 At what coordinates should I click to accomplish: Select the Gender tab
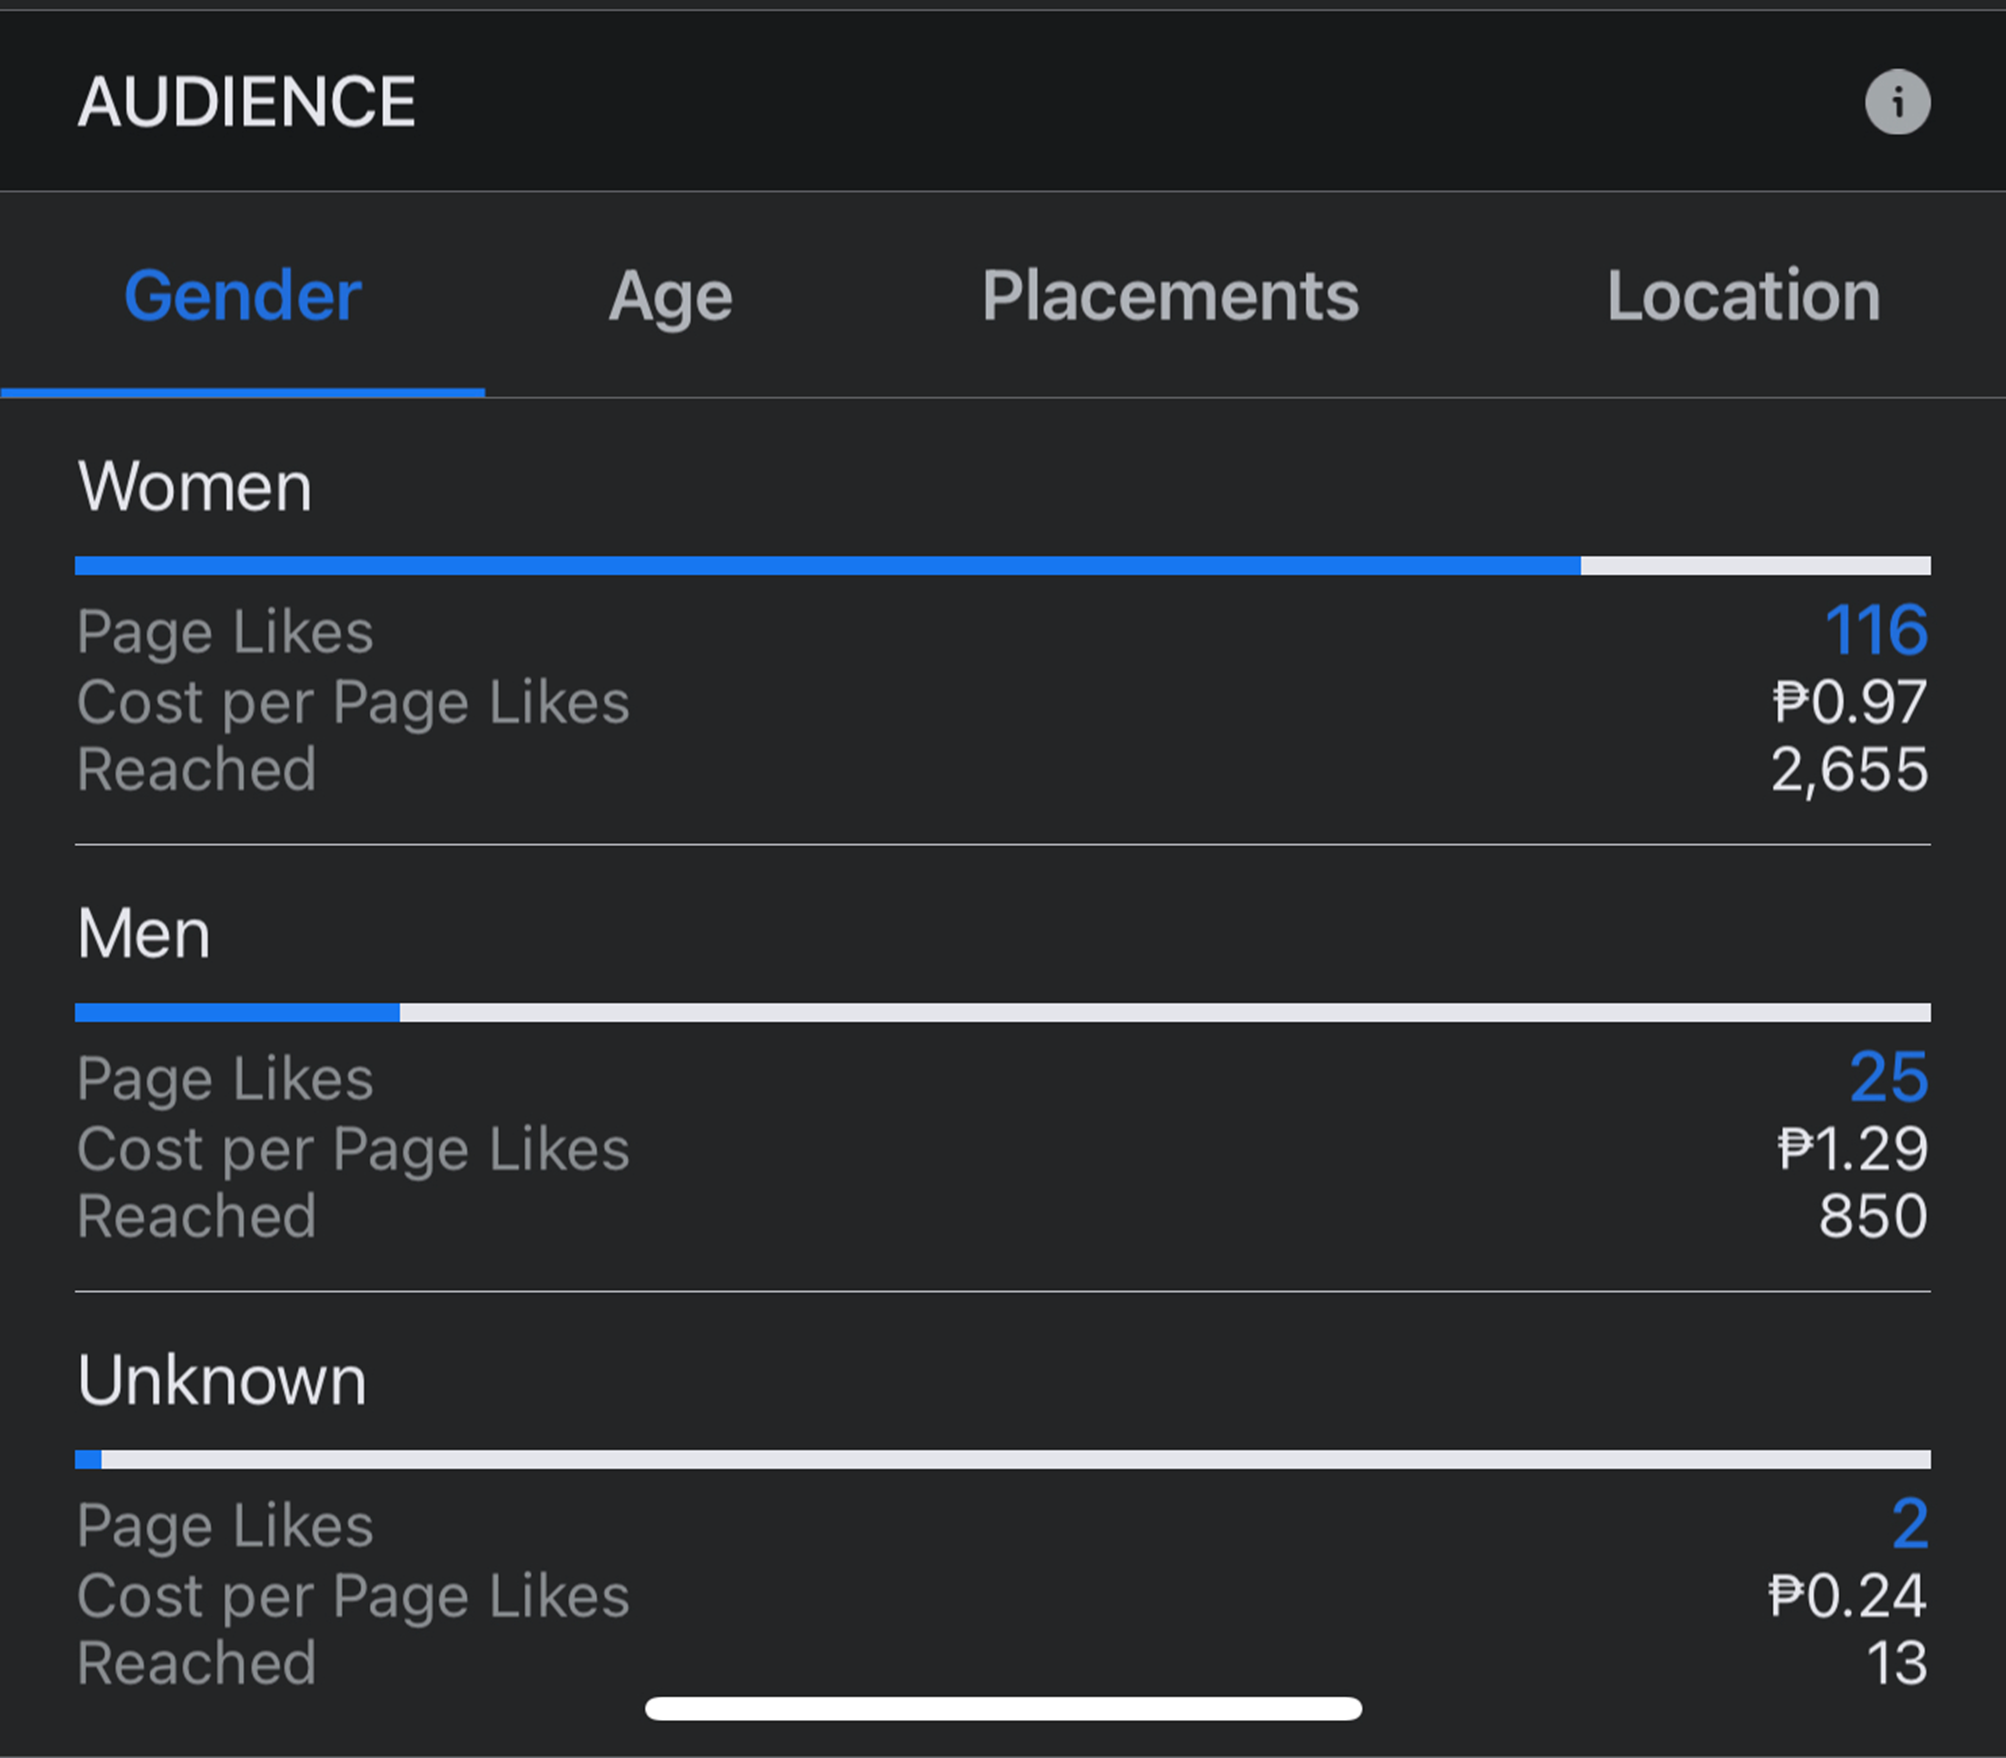click(242, 297)
